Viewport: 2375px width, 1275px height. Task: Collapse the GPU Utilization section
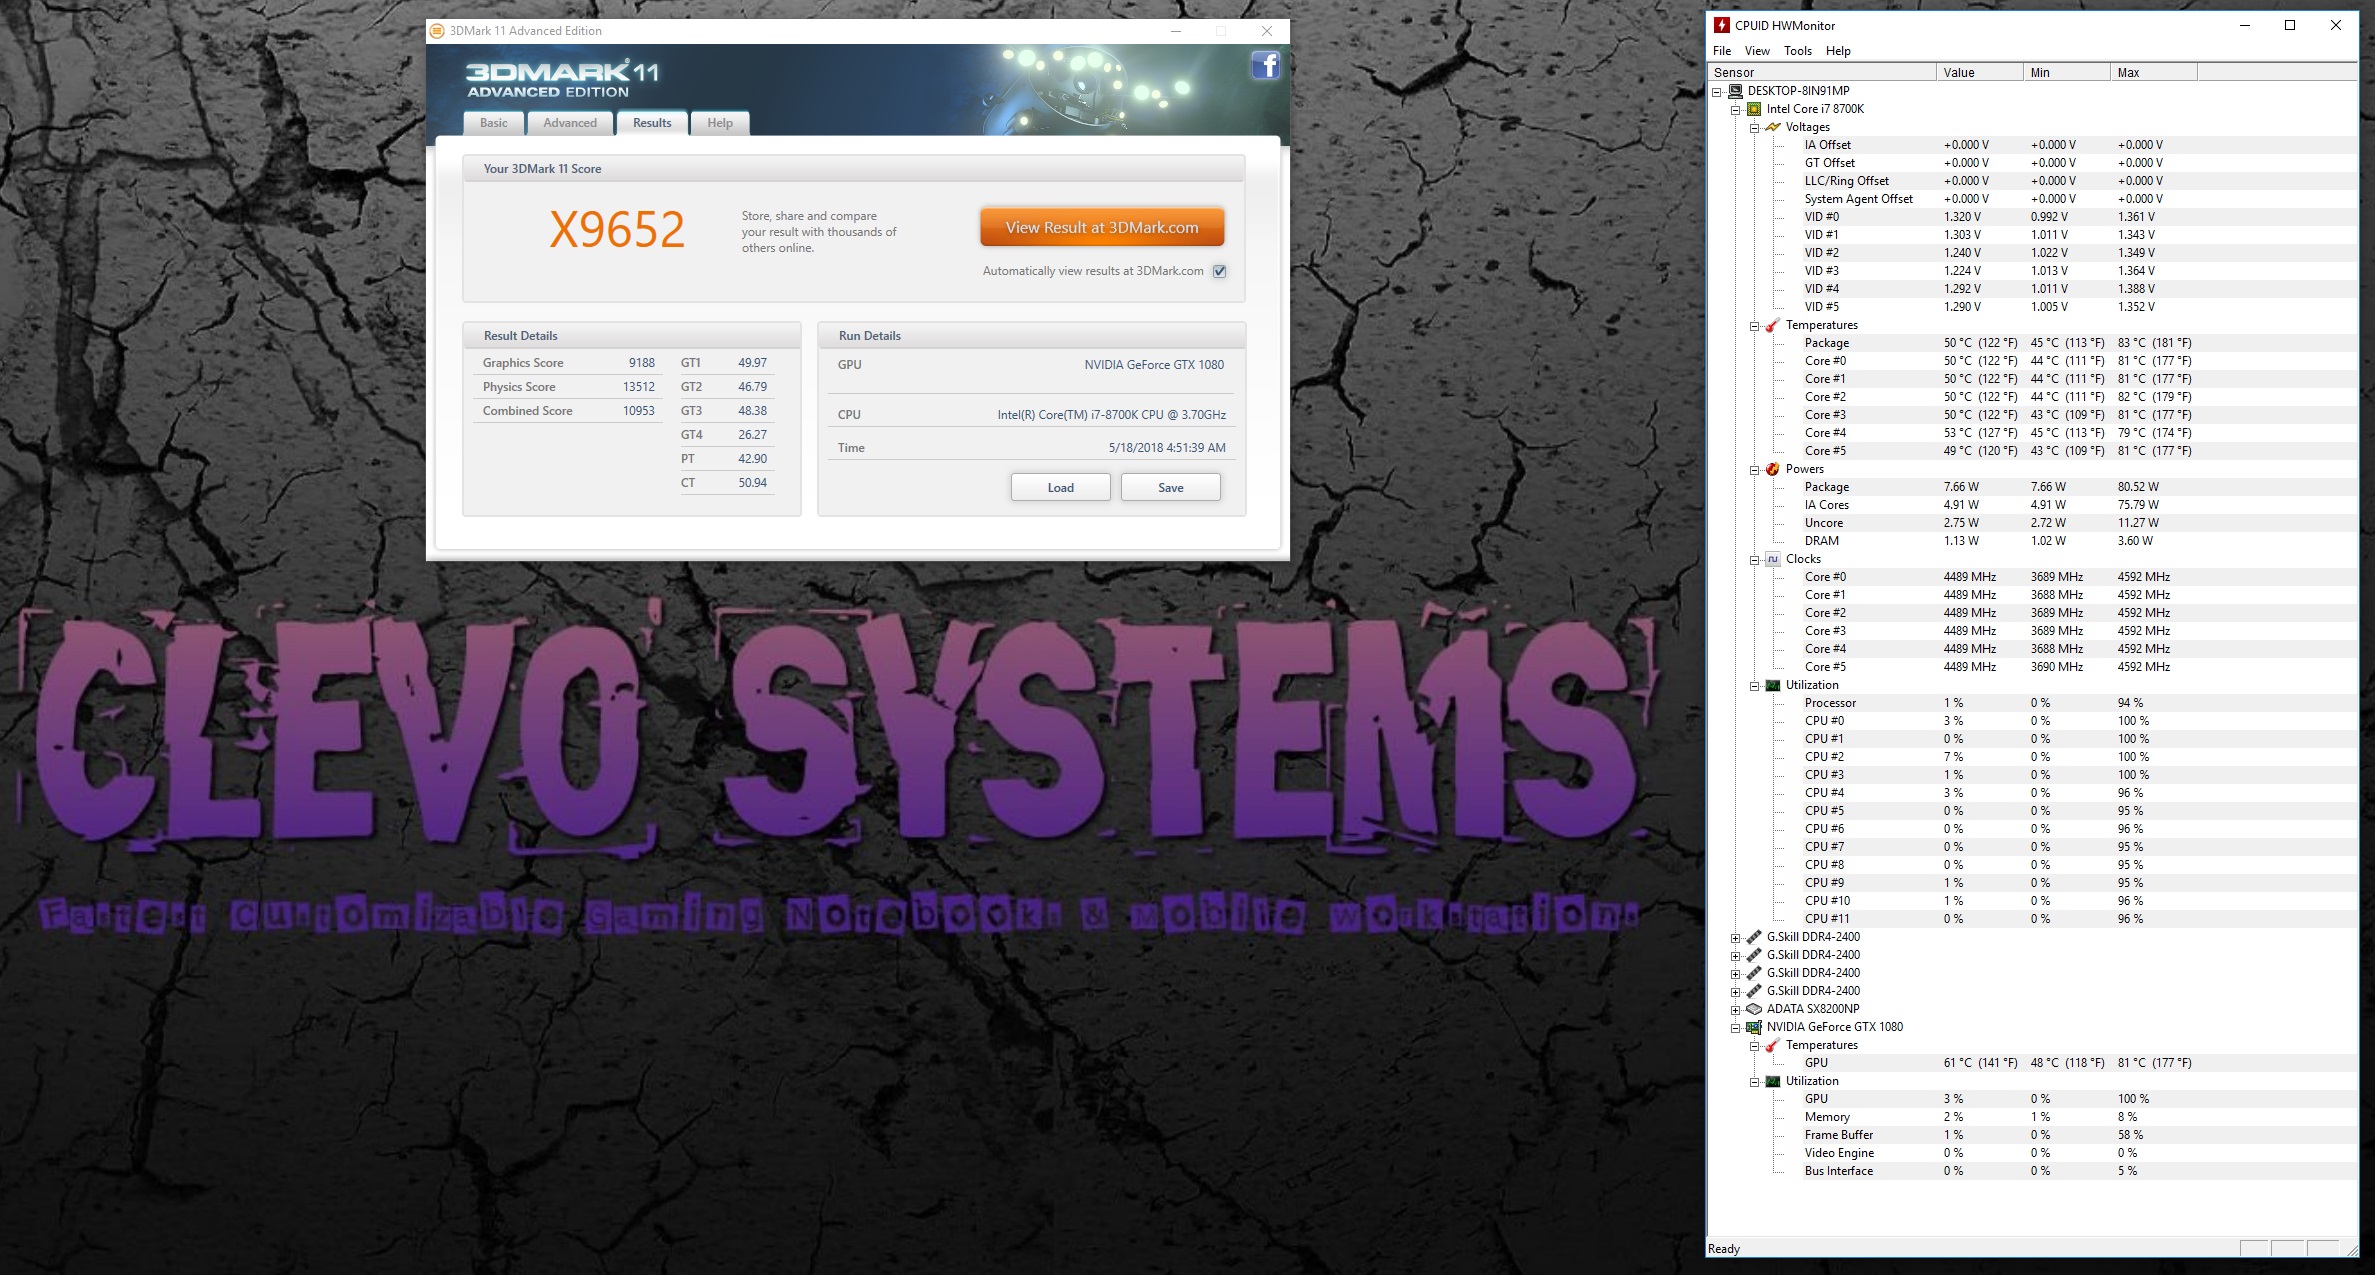1755,1082
